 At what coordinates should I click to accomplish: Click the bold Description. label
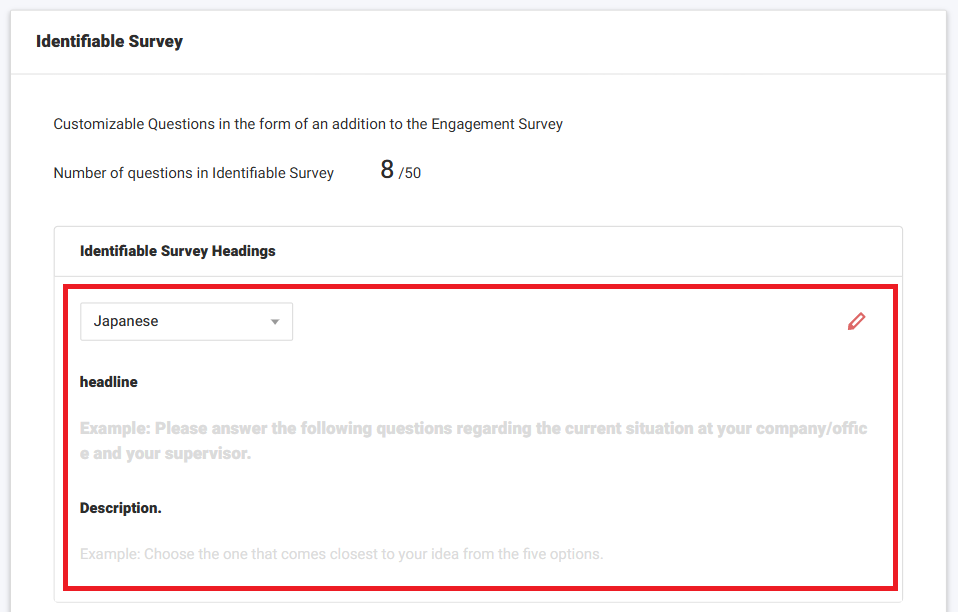click(x=120, y=508)
